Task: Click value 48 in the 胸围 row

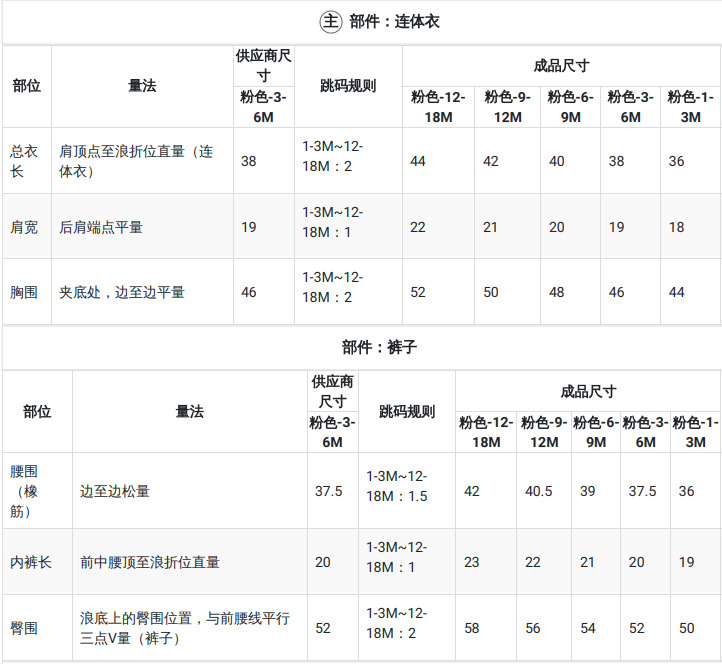Action: pyautogui.click(x=557, y=292)
